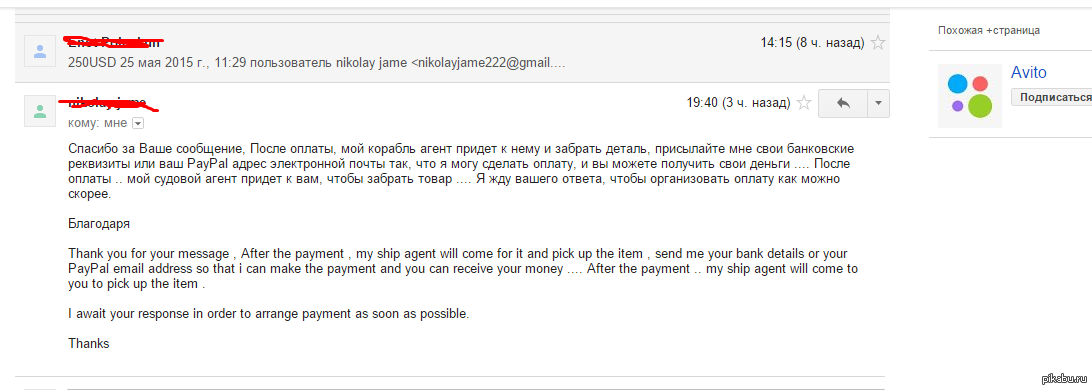This screenshot has width=1092, height=390.
Task: Click the Похожая +страница heading
Action: 988,30
